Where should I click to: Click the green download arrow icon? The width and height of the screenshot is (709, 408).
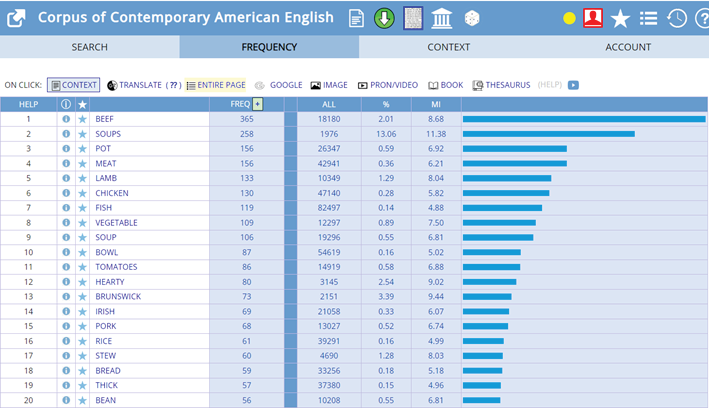point(384,18)
